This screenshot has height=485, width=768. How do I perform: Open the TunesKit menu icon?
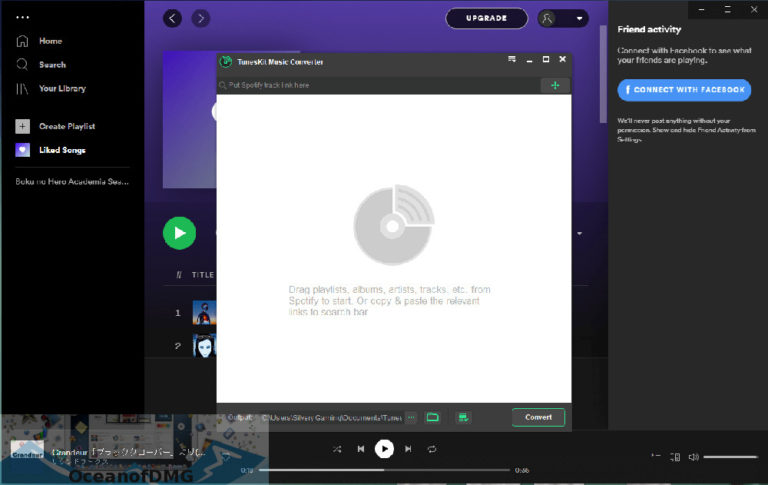(512, 59)
